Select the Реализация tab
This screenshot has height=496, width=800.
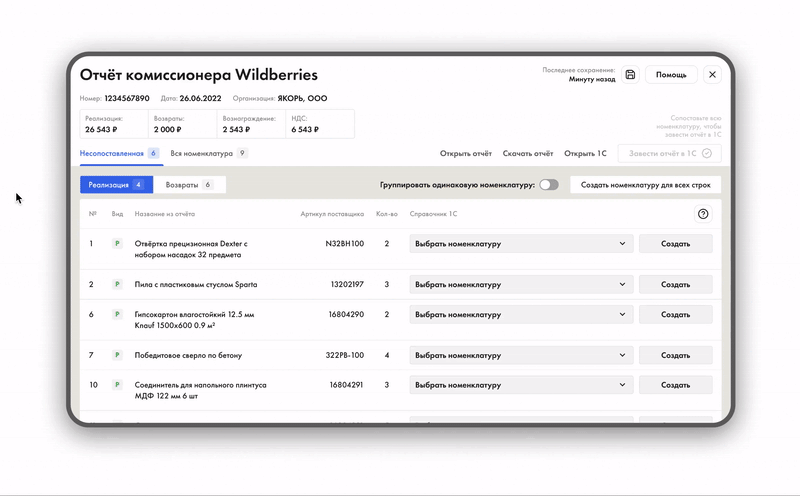coord(116,185)
